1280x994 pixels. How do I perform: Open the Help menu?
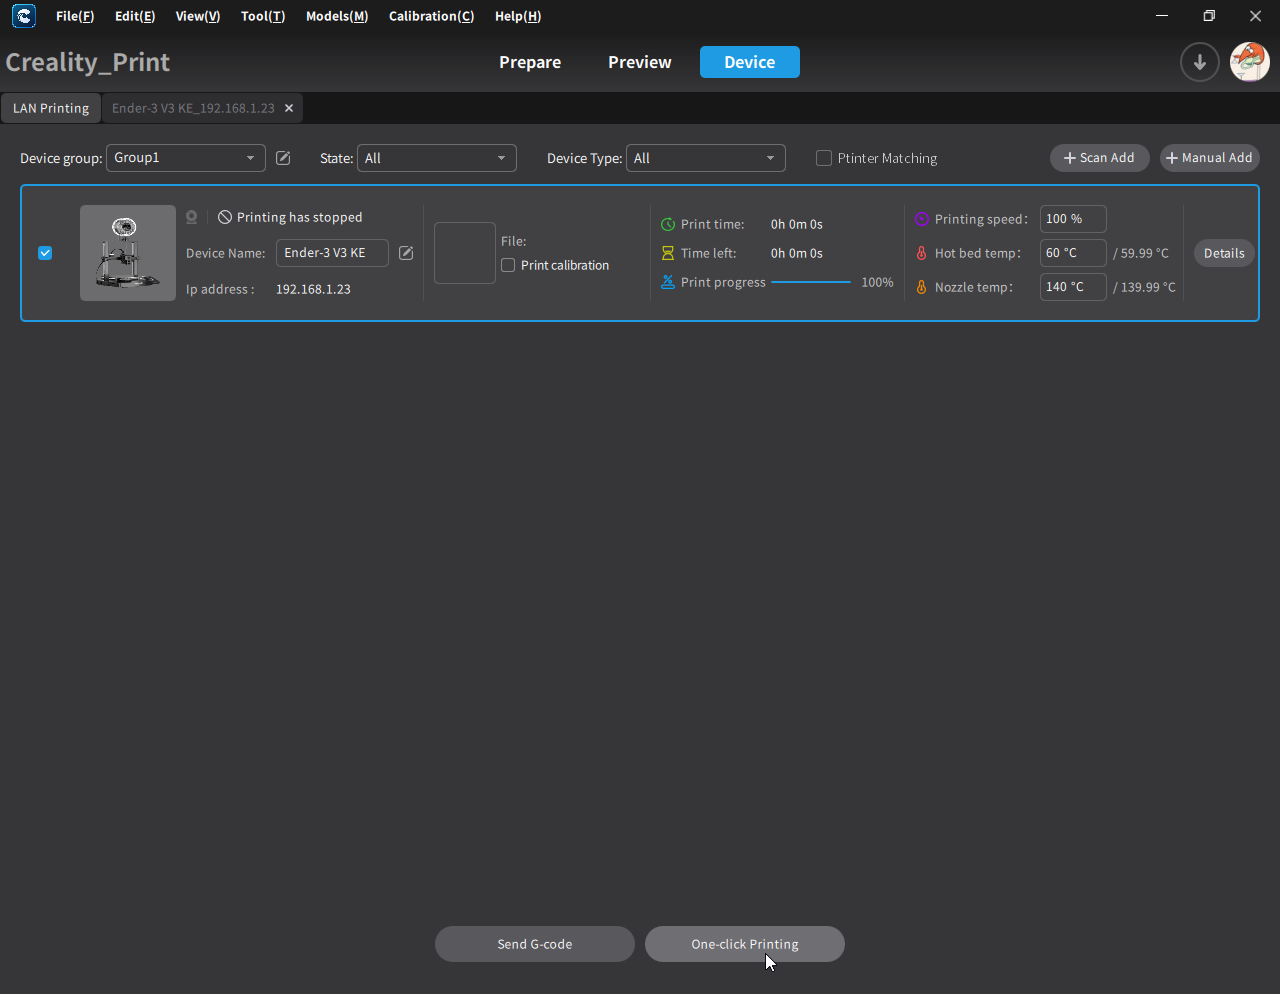click(518, 16)
